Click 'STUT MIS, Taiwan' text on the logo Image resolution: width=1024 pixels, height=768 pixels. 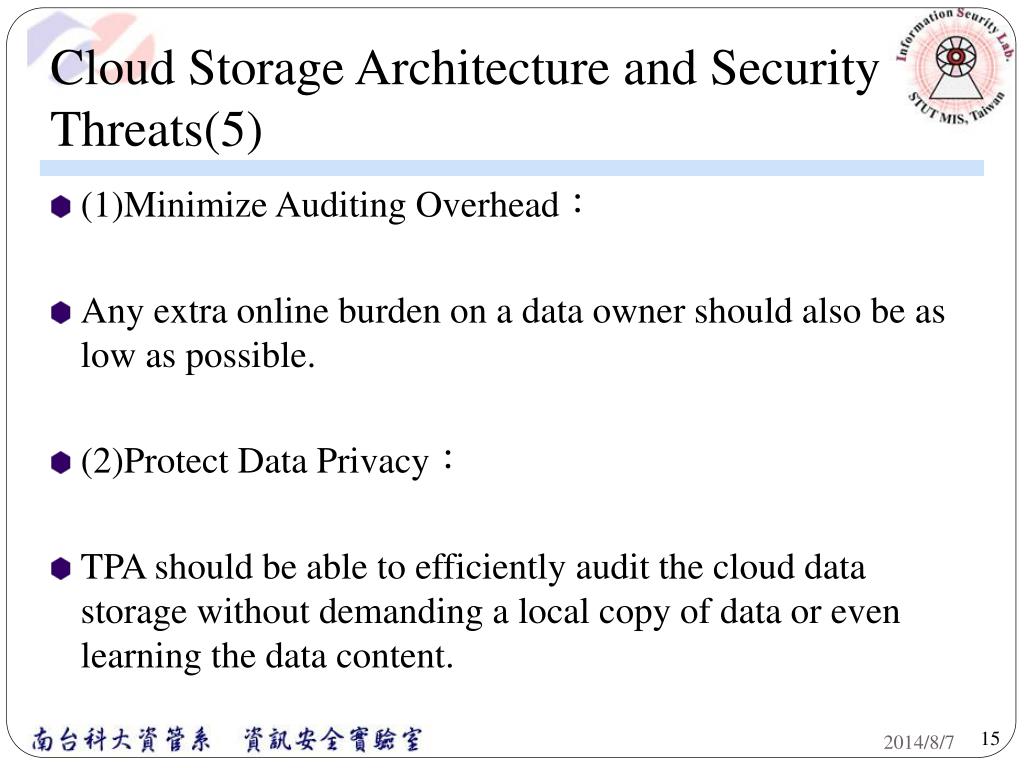pyautogui.click(x=956, y=108)
